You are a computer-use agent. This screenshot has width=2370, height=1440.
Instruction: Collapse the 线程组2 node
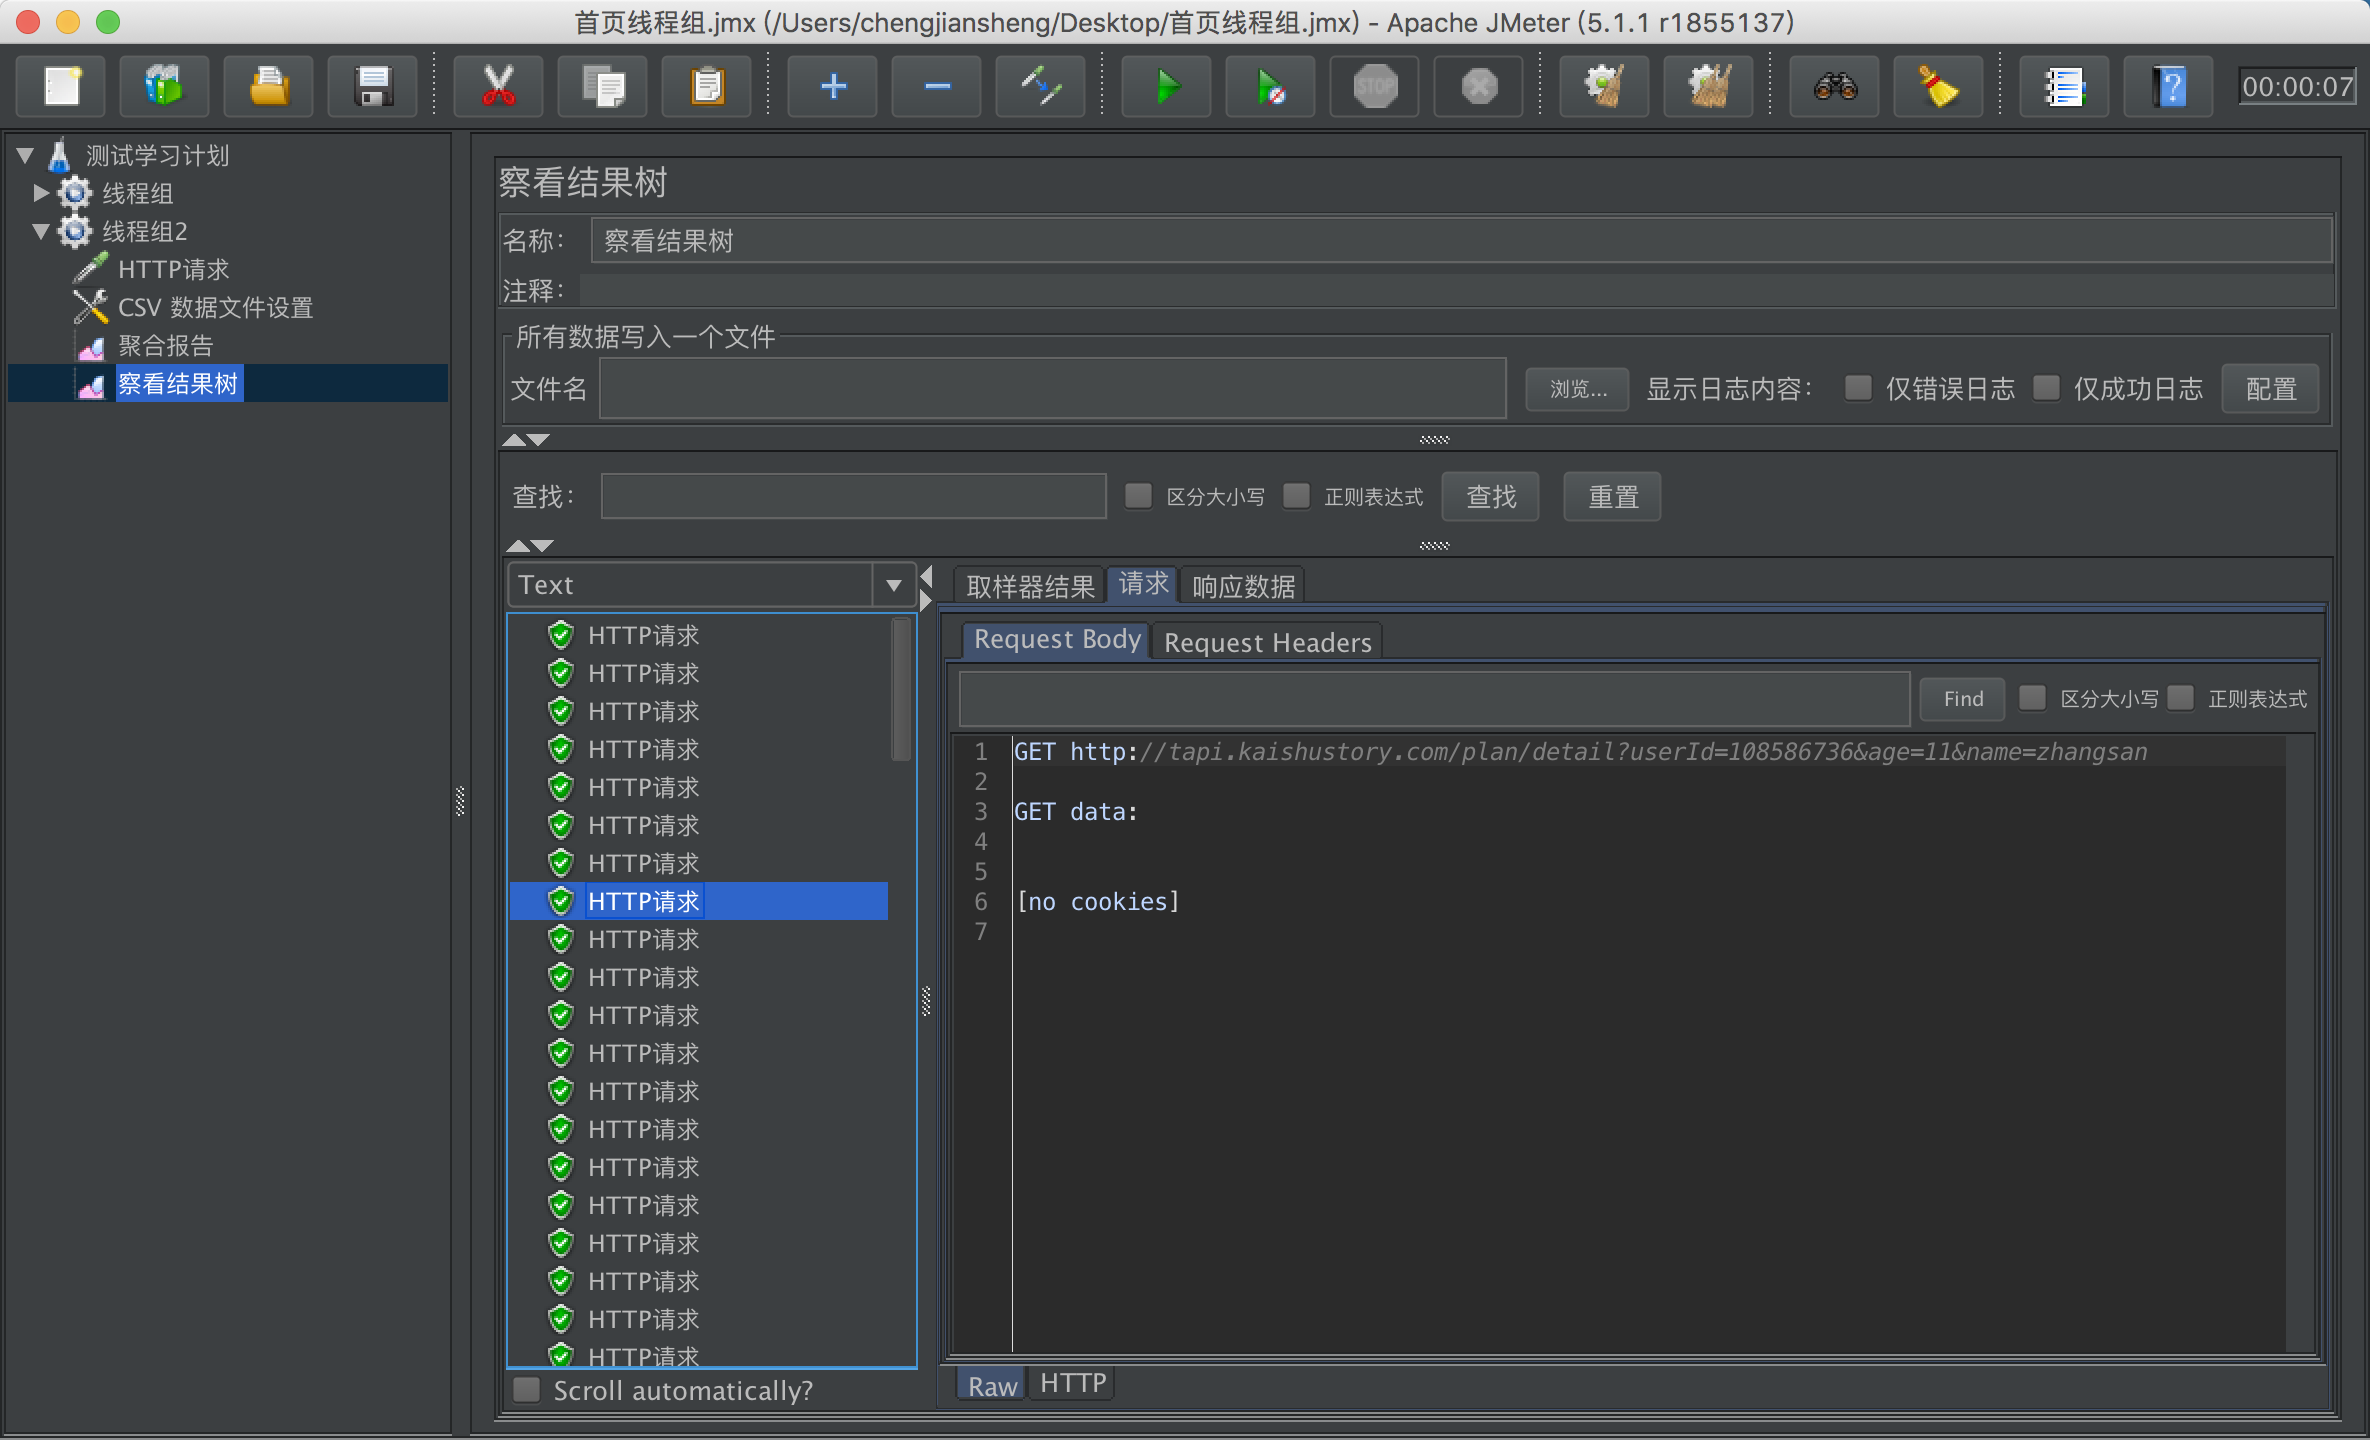(x=41, y=231)
